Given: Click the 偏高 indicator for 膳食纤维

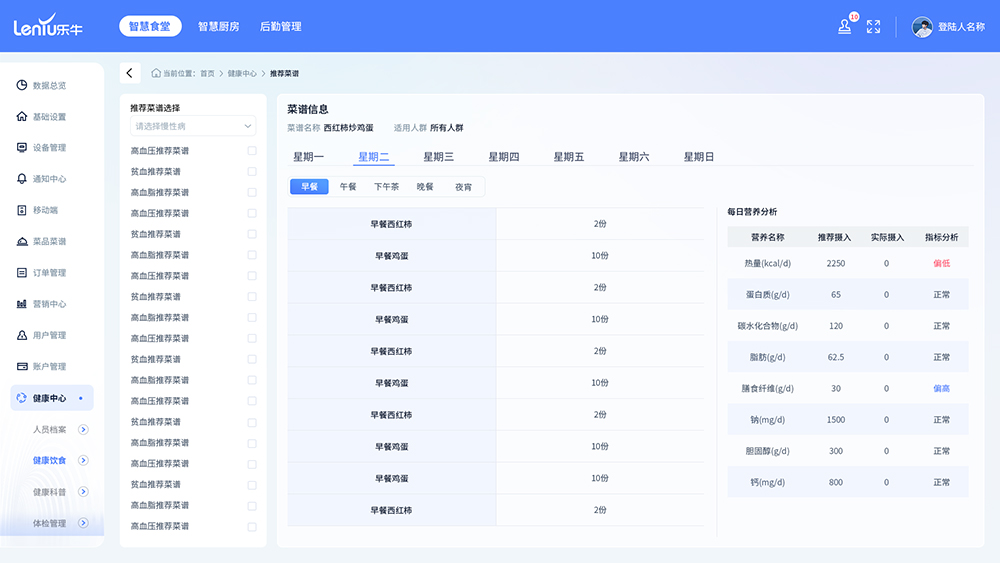Looking at the screenshot, I should point(941,388).
